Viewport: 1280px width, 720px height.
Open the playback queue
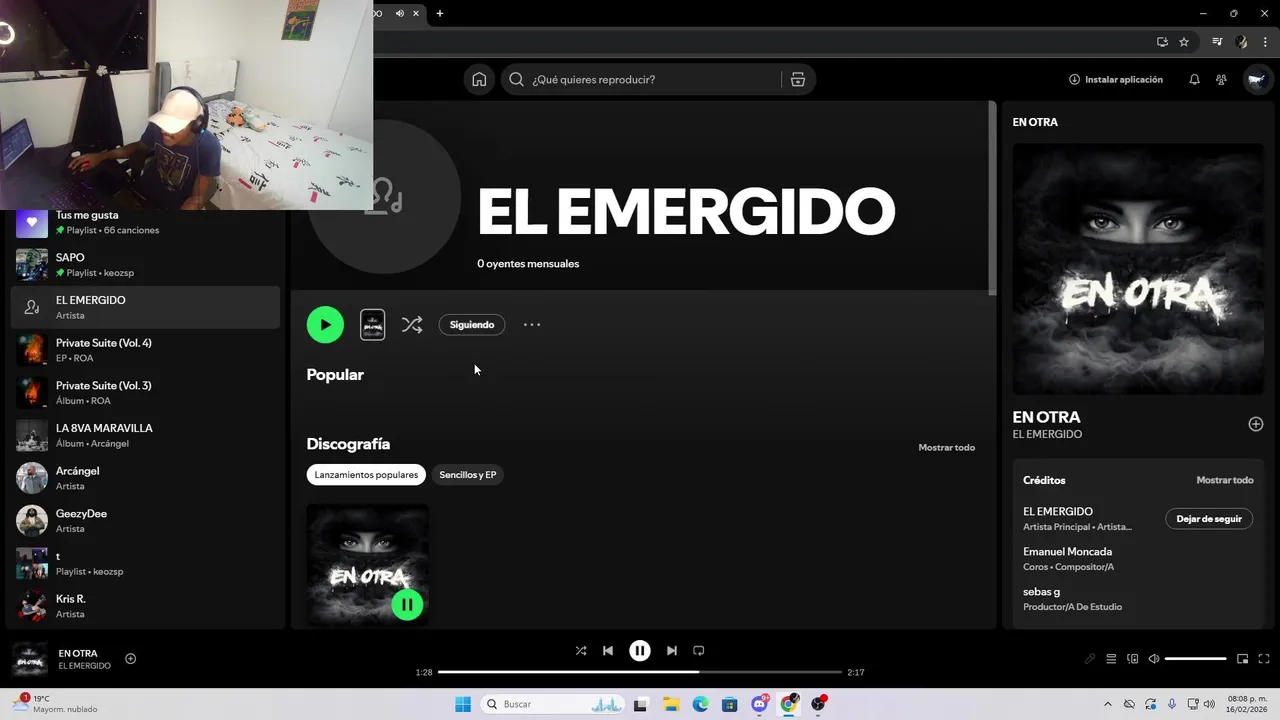point(1111,659)
